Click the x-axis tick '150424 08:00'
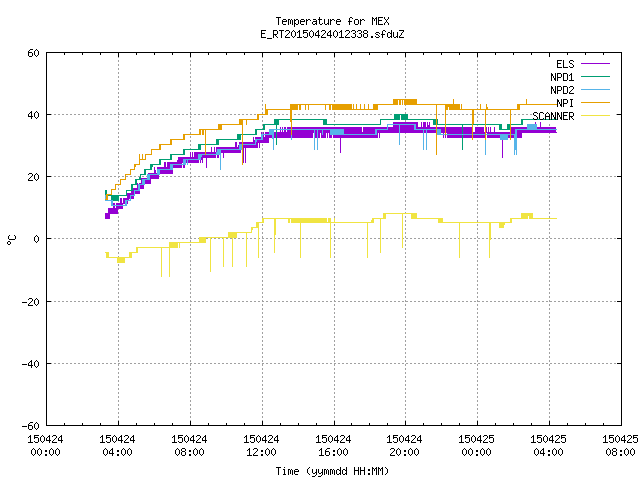Viewport: 640px width, 480px height. coord(189,446)
